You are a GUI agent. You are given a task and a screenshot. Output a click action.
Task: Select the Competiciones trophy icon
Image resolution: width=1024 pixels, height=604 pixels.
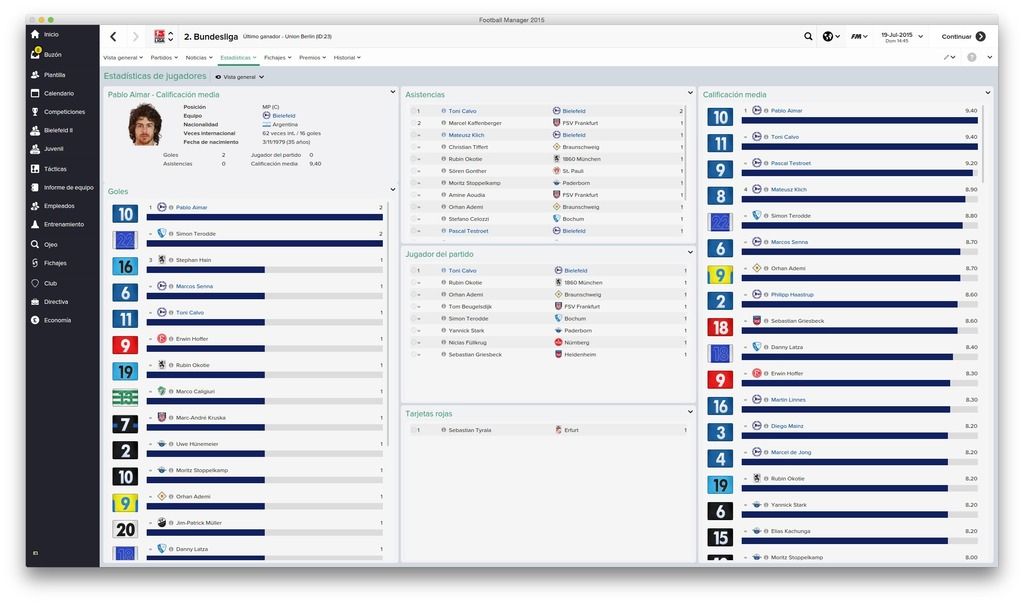(x=35, y=112)
